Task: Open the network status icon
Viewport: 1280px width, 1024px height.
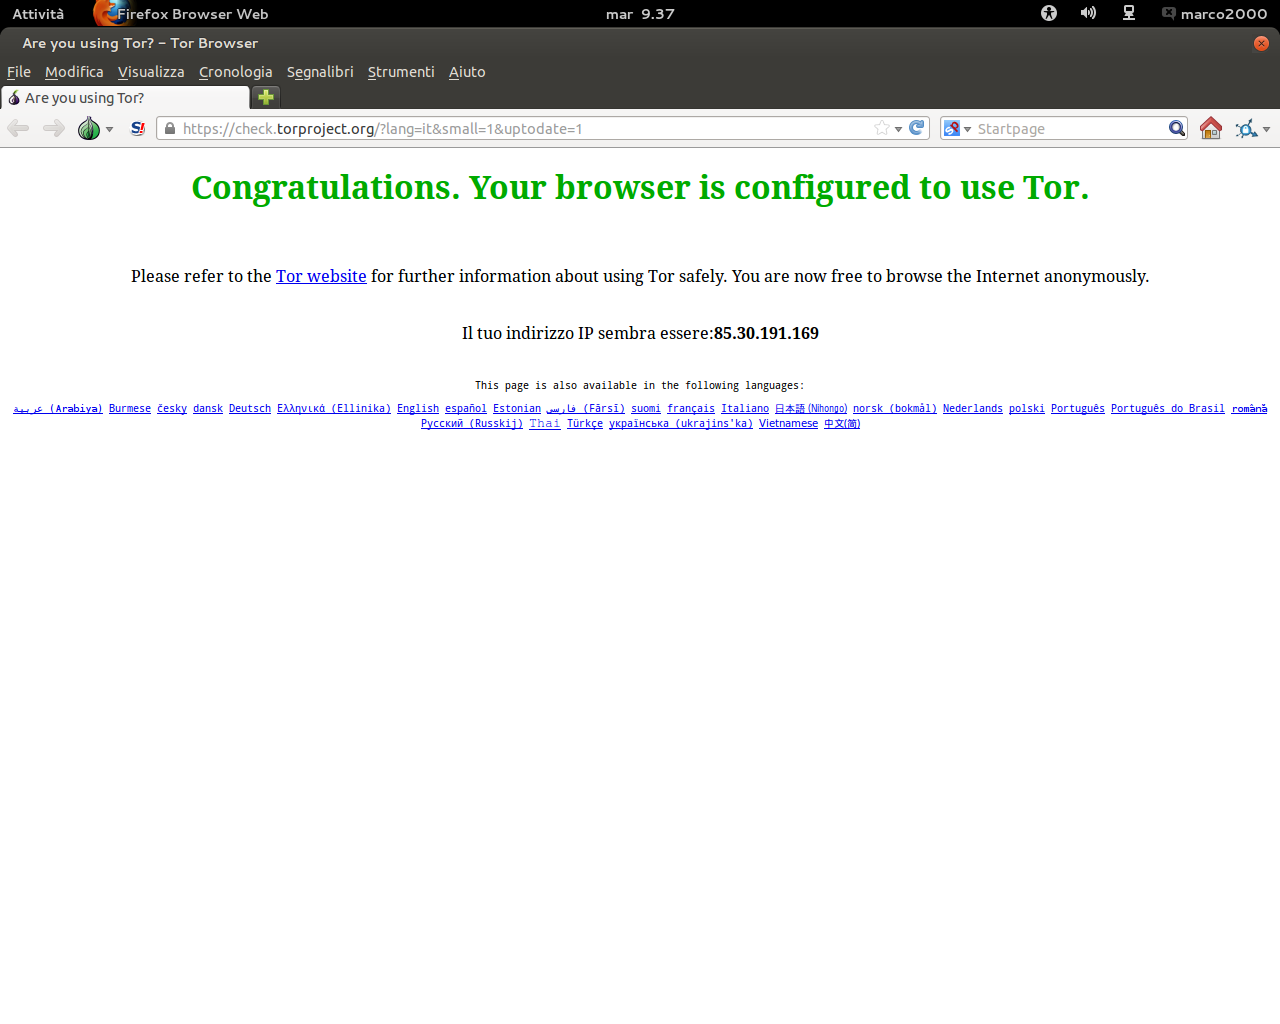Action: 1129,13
